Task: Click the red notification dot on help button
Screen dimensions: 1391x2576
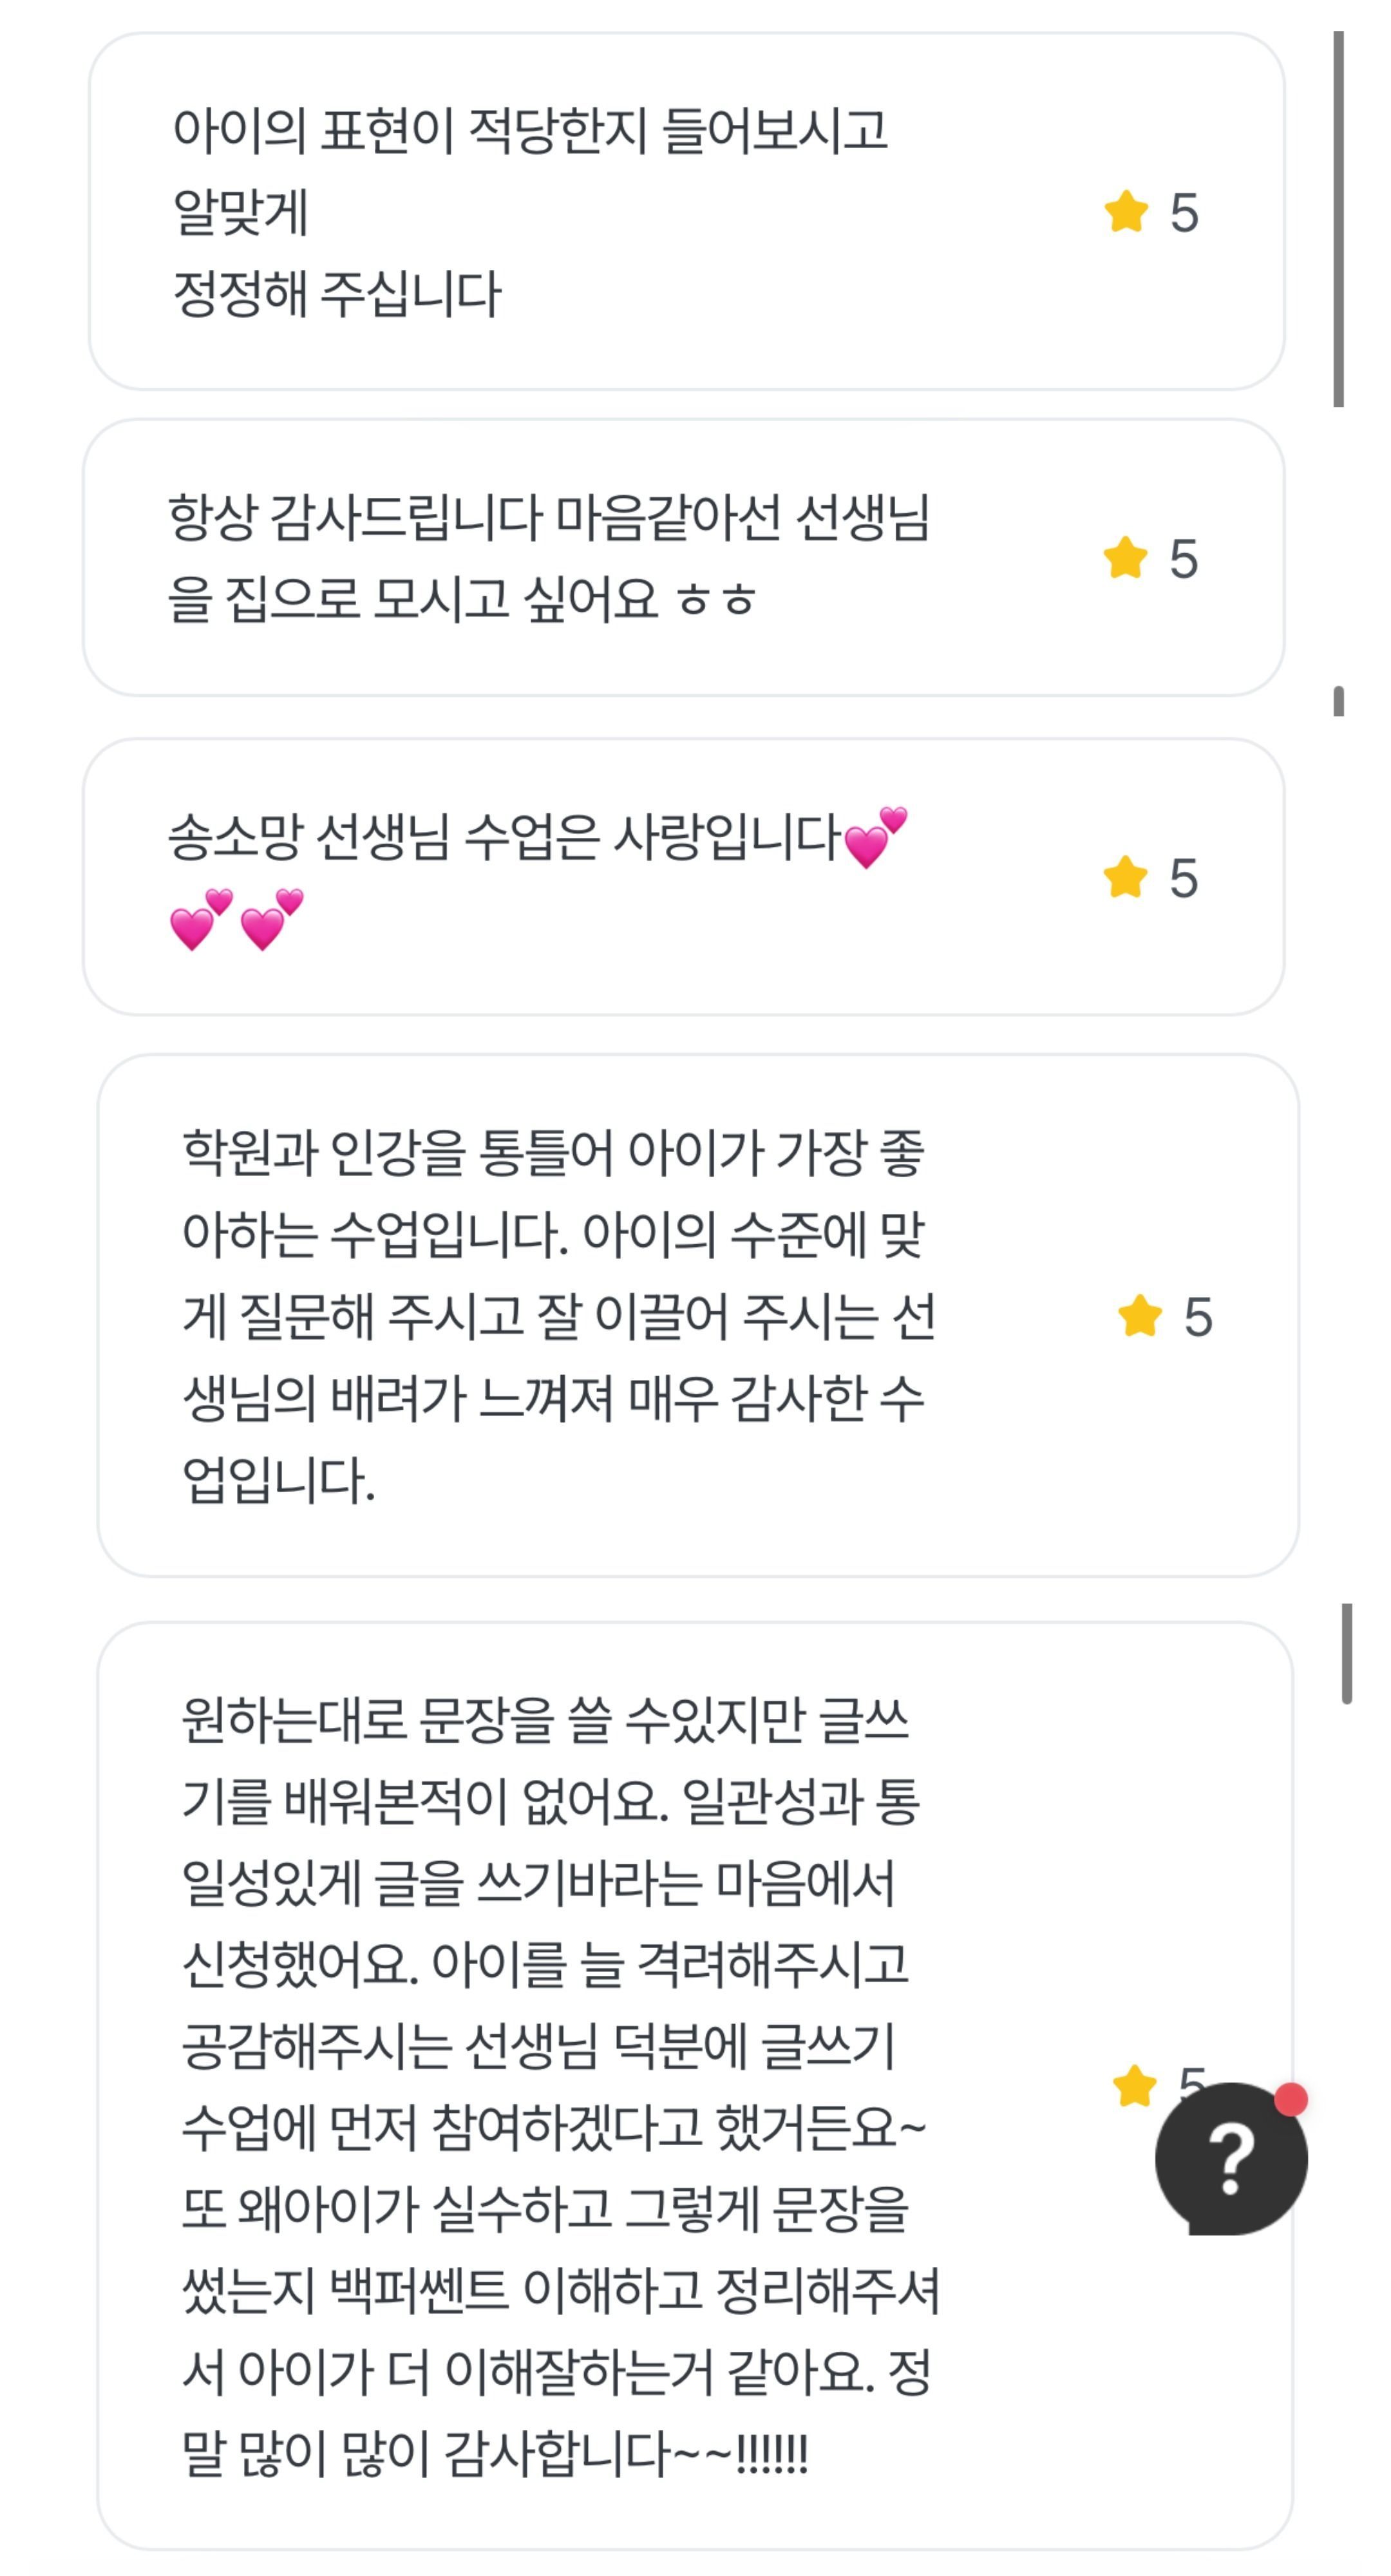Action: (1290, 2099)
